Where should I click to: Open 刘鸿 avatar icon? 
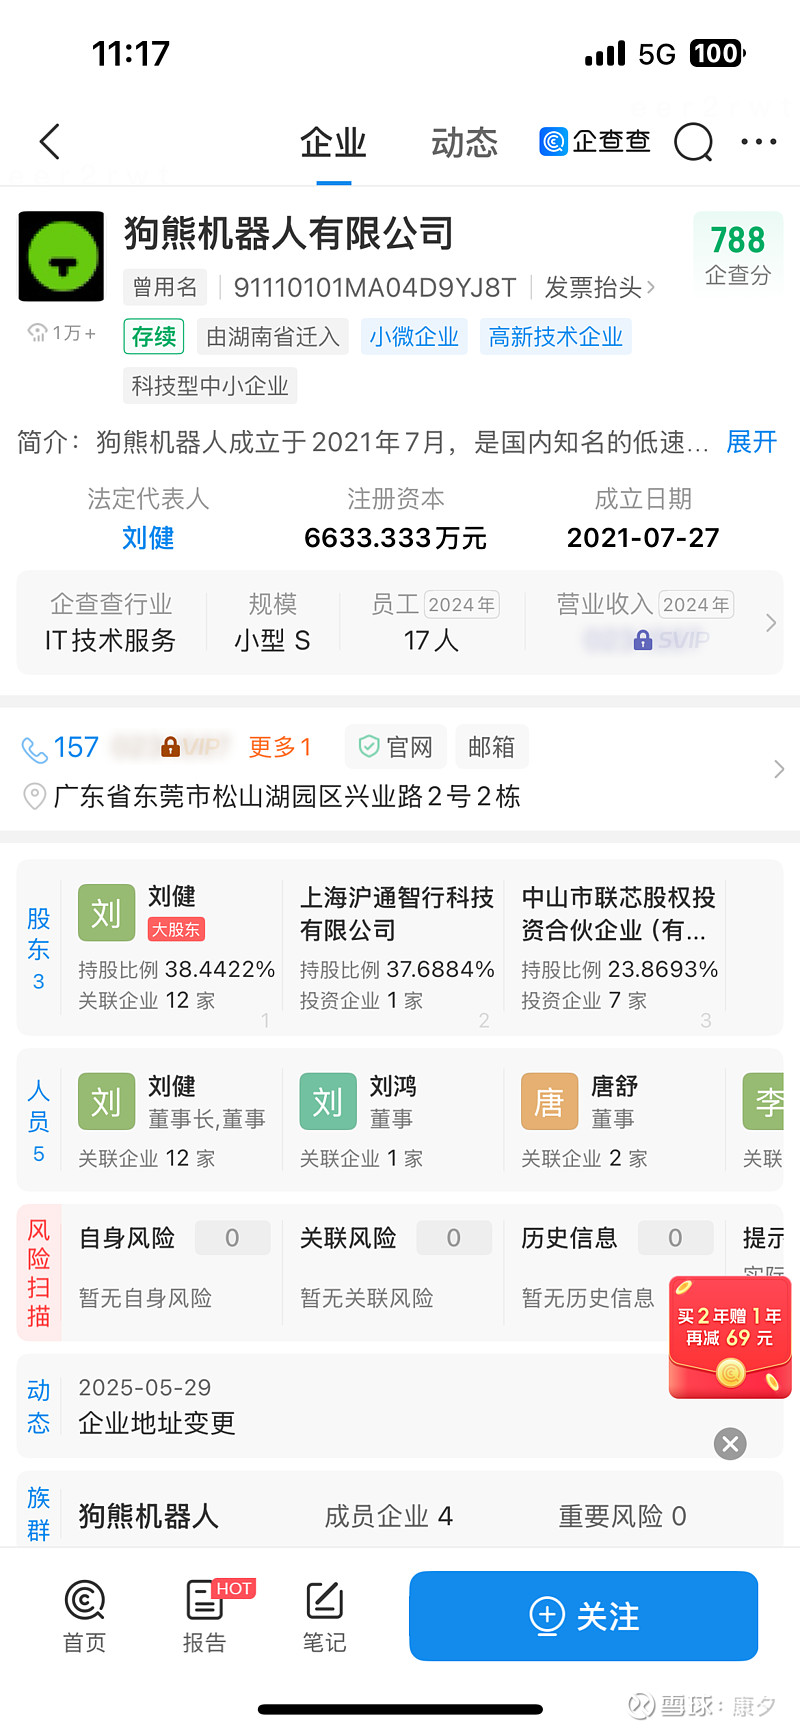point(328,1102)
